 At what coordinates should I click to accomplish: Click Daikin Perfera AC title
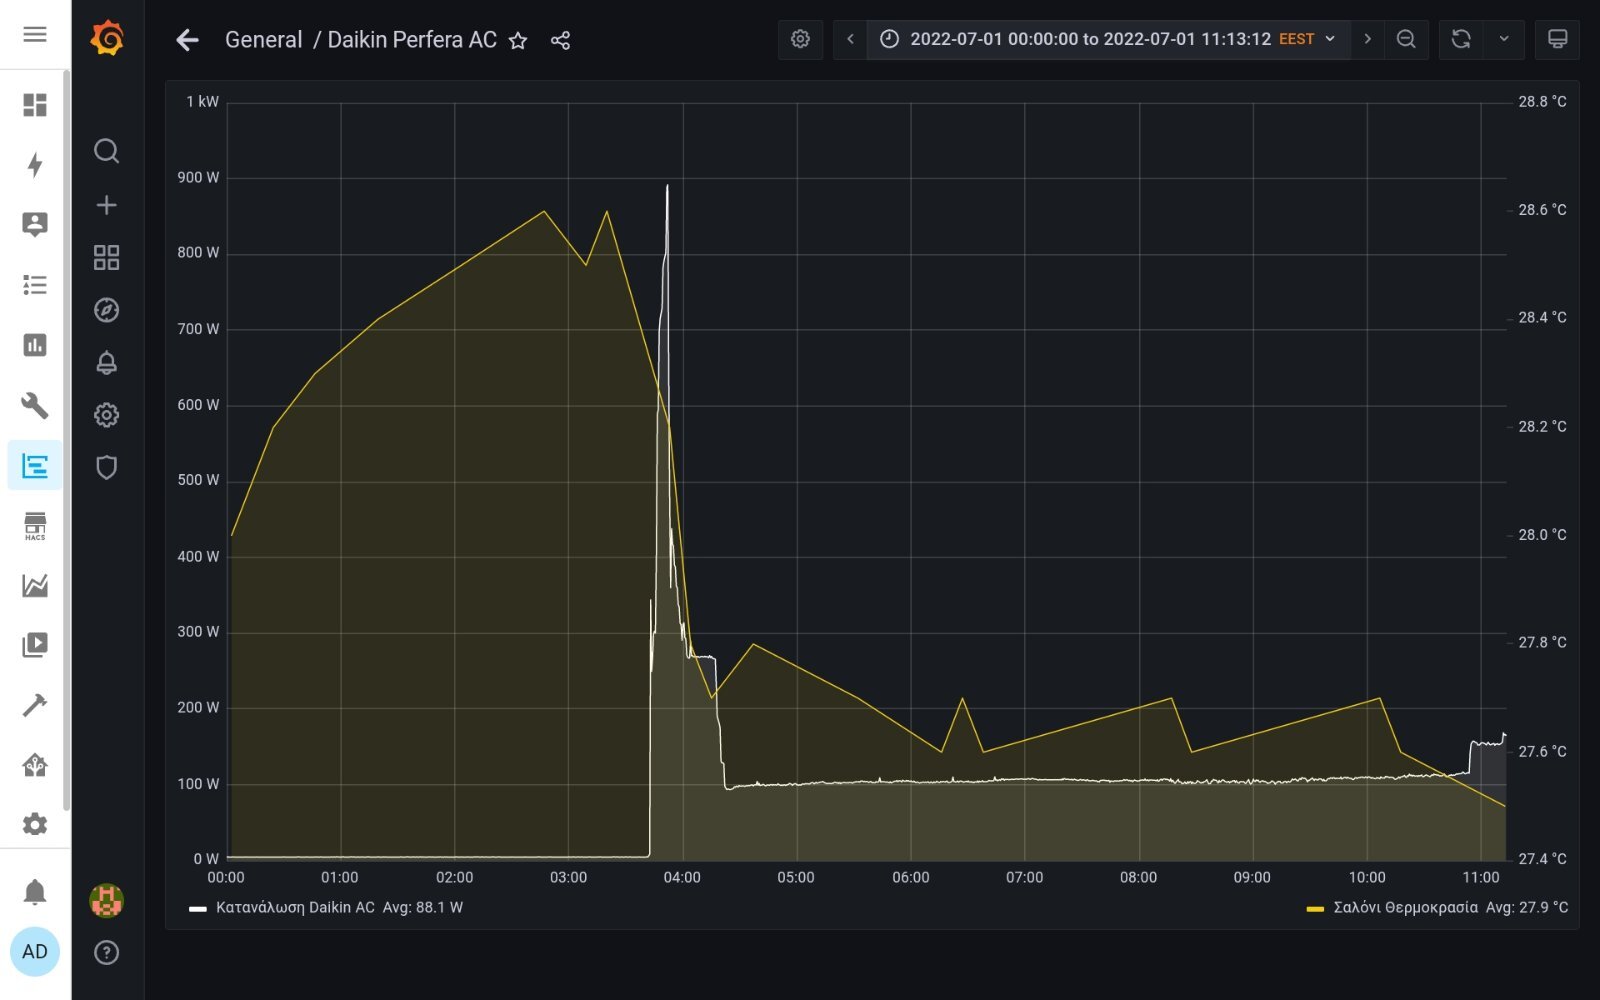click(x=412, y=40)
